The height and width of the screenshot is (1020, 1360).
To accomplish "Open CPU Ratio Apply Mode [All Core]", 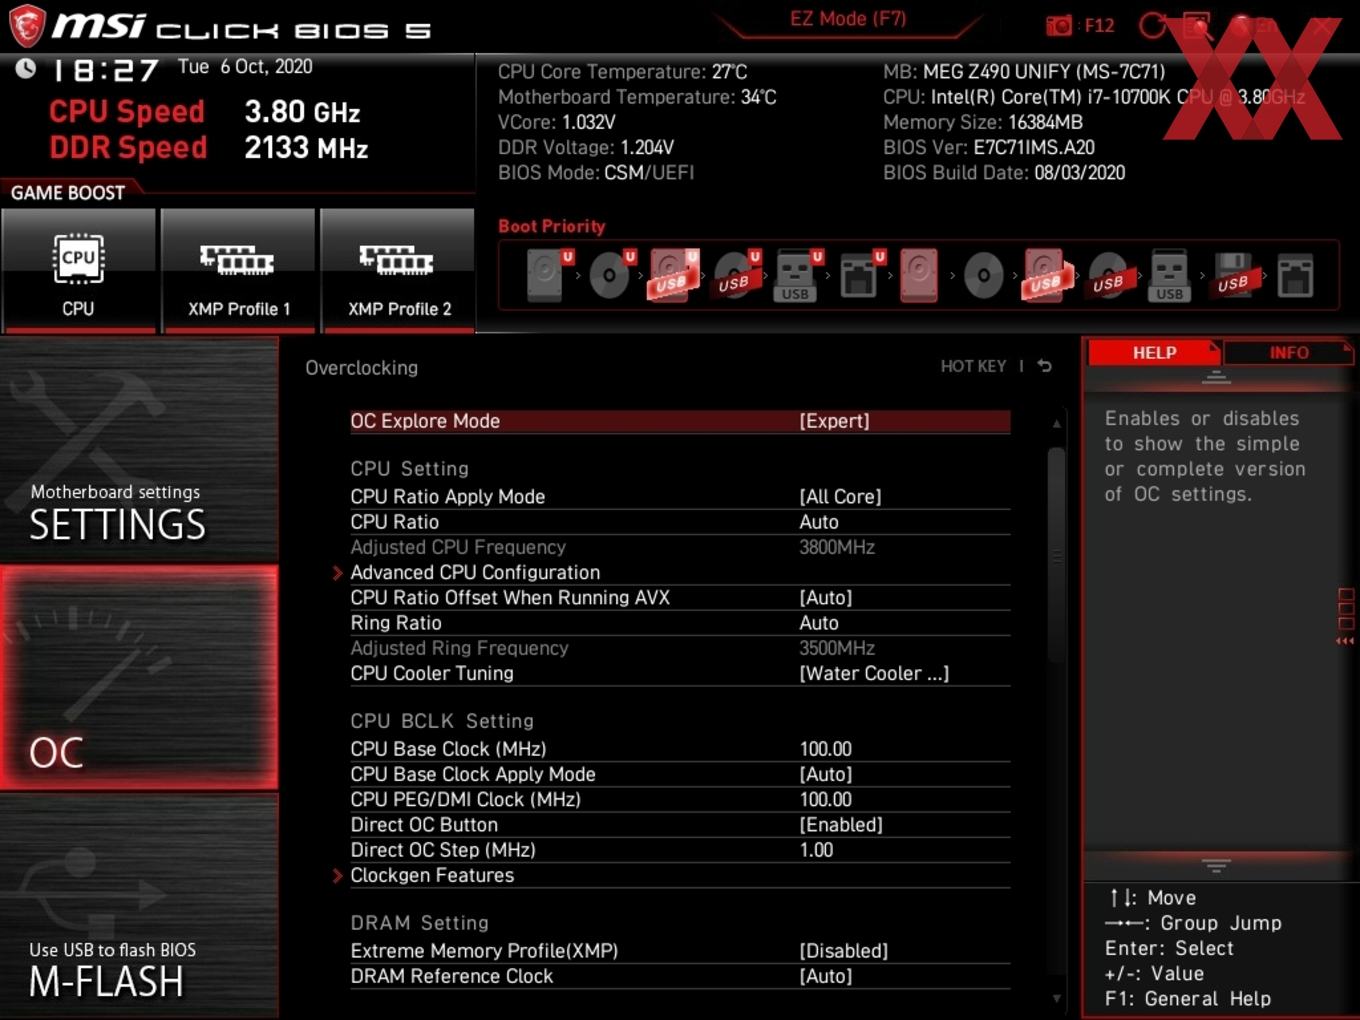I will (680, 497).
